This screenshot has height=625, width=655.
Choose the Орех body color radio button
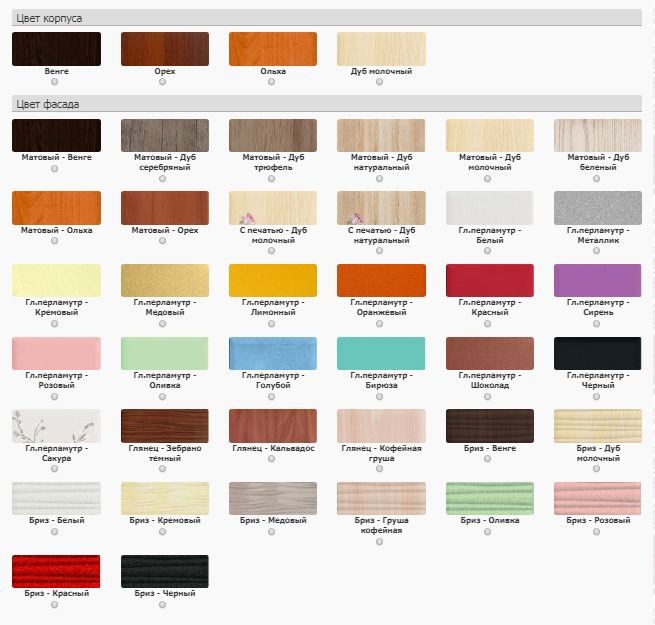pos(163,83)
